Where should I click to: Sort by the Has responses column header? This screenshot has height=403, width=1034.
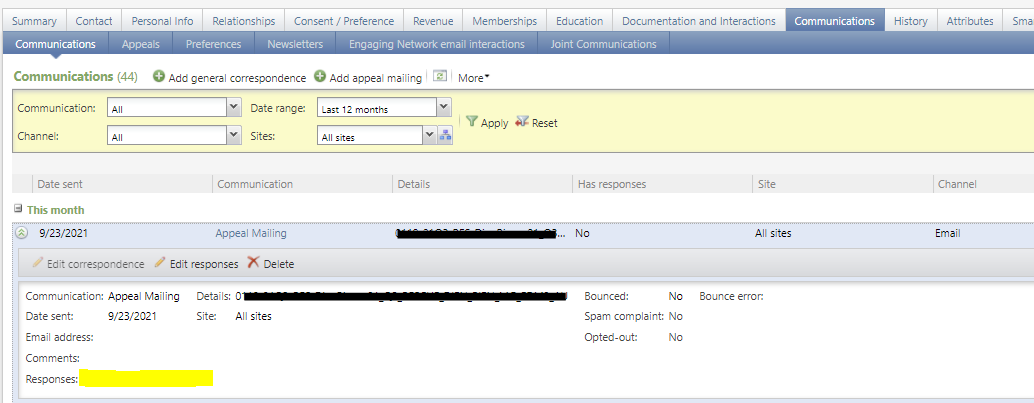coord(663,184)
